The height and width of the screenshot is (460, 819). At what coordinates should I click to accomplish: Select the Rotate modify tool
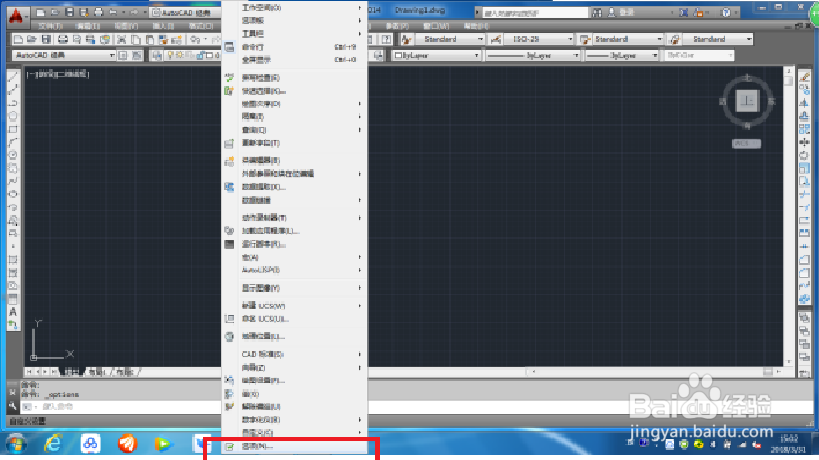point(804,155)
